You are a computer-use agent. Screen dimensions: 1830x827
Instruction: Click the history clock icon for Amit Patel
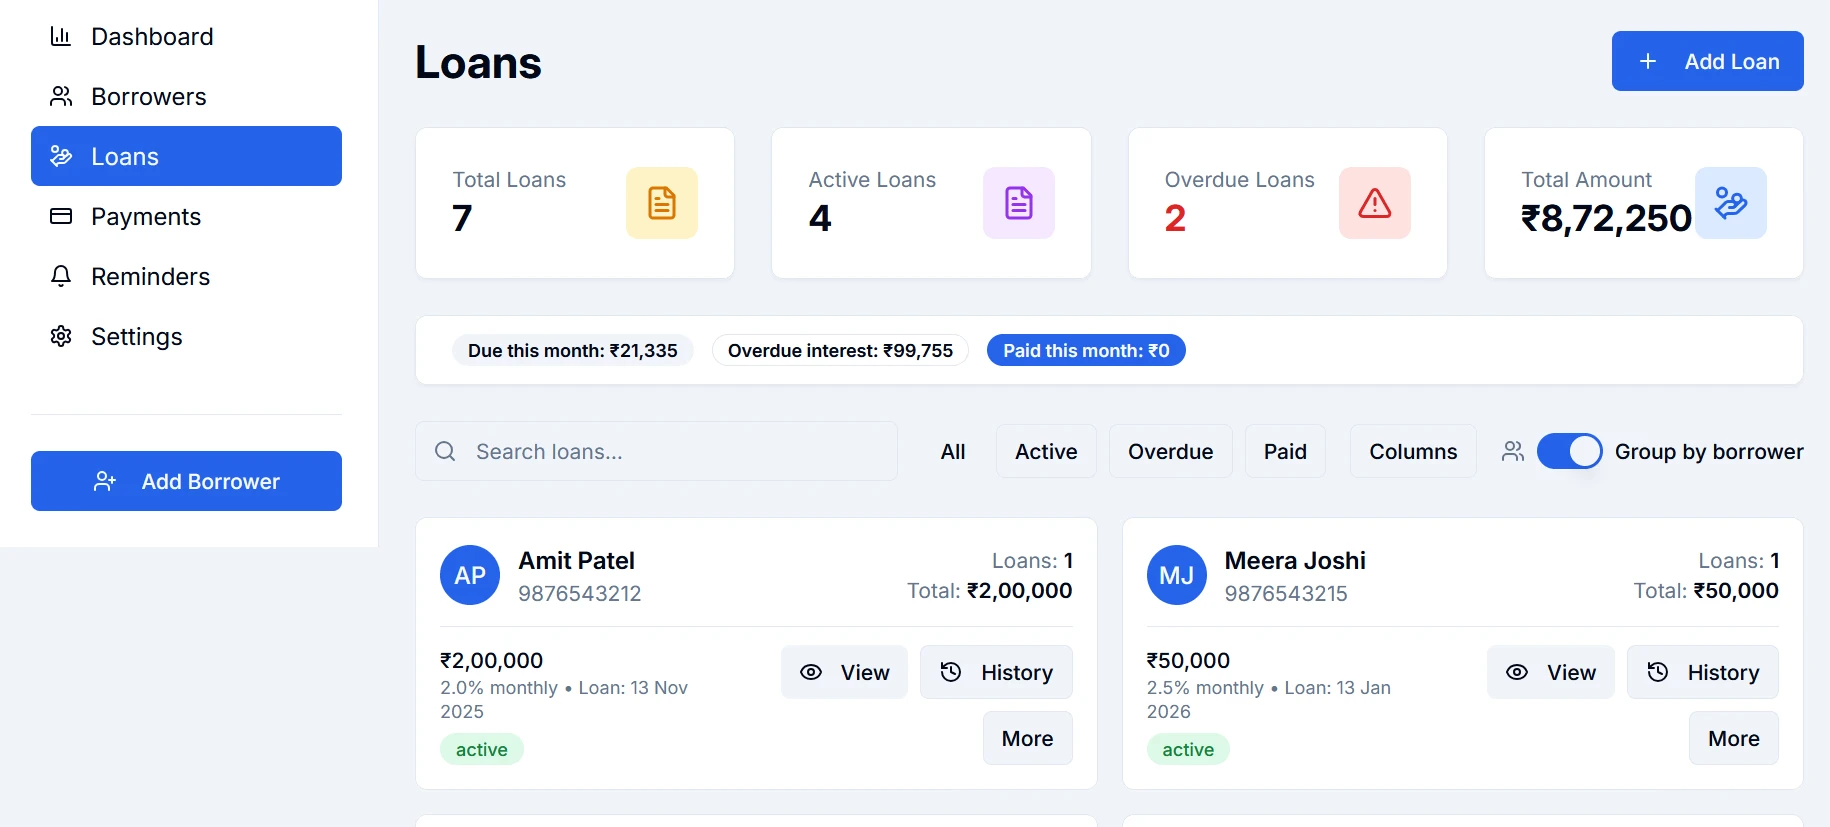[951, 672]
